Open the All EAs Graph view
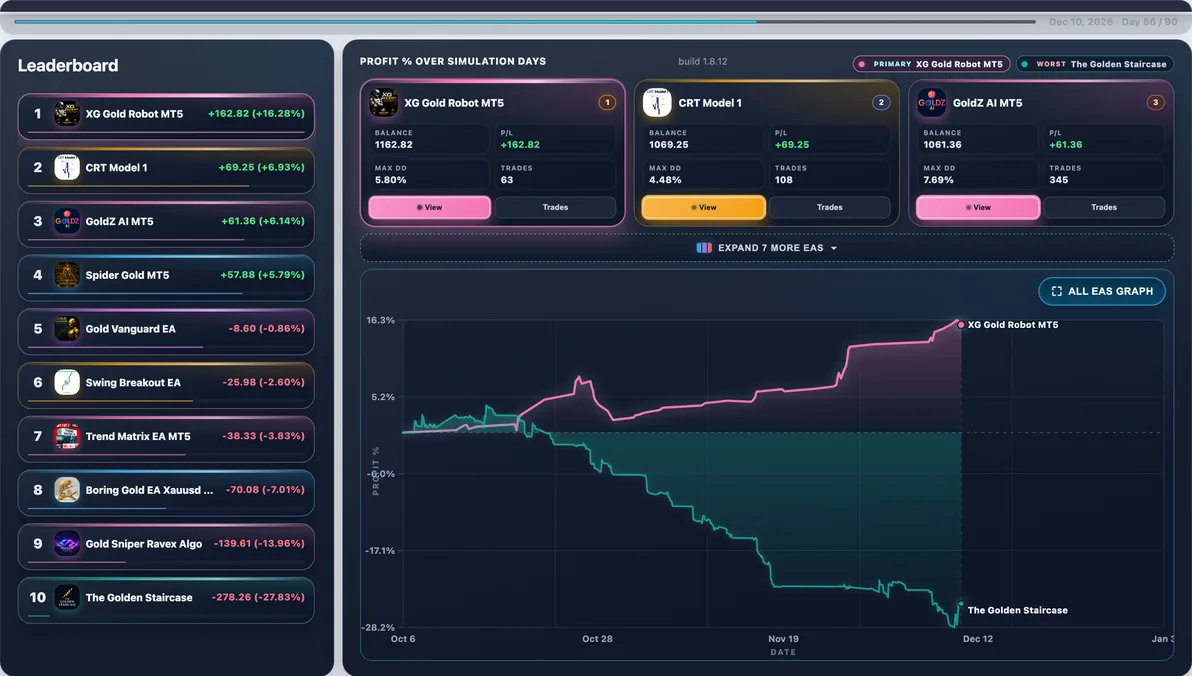This screenshot has width=1192, height=676. (x=1102, y=291)
